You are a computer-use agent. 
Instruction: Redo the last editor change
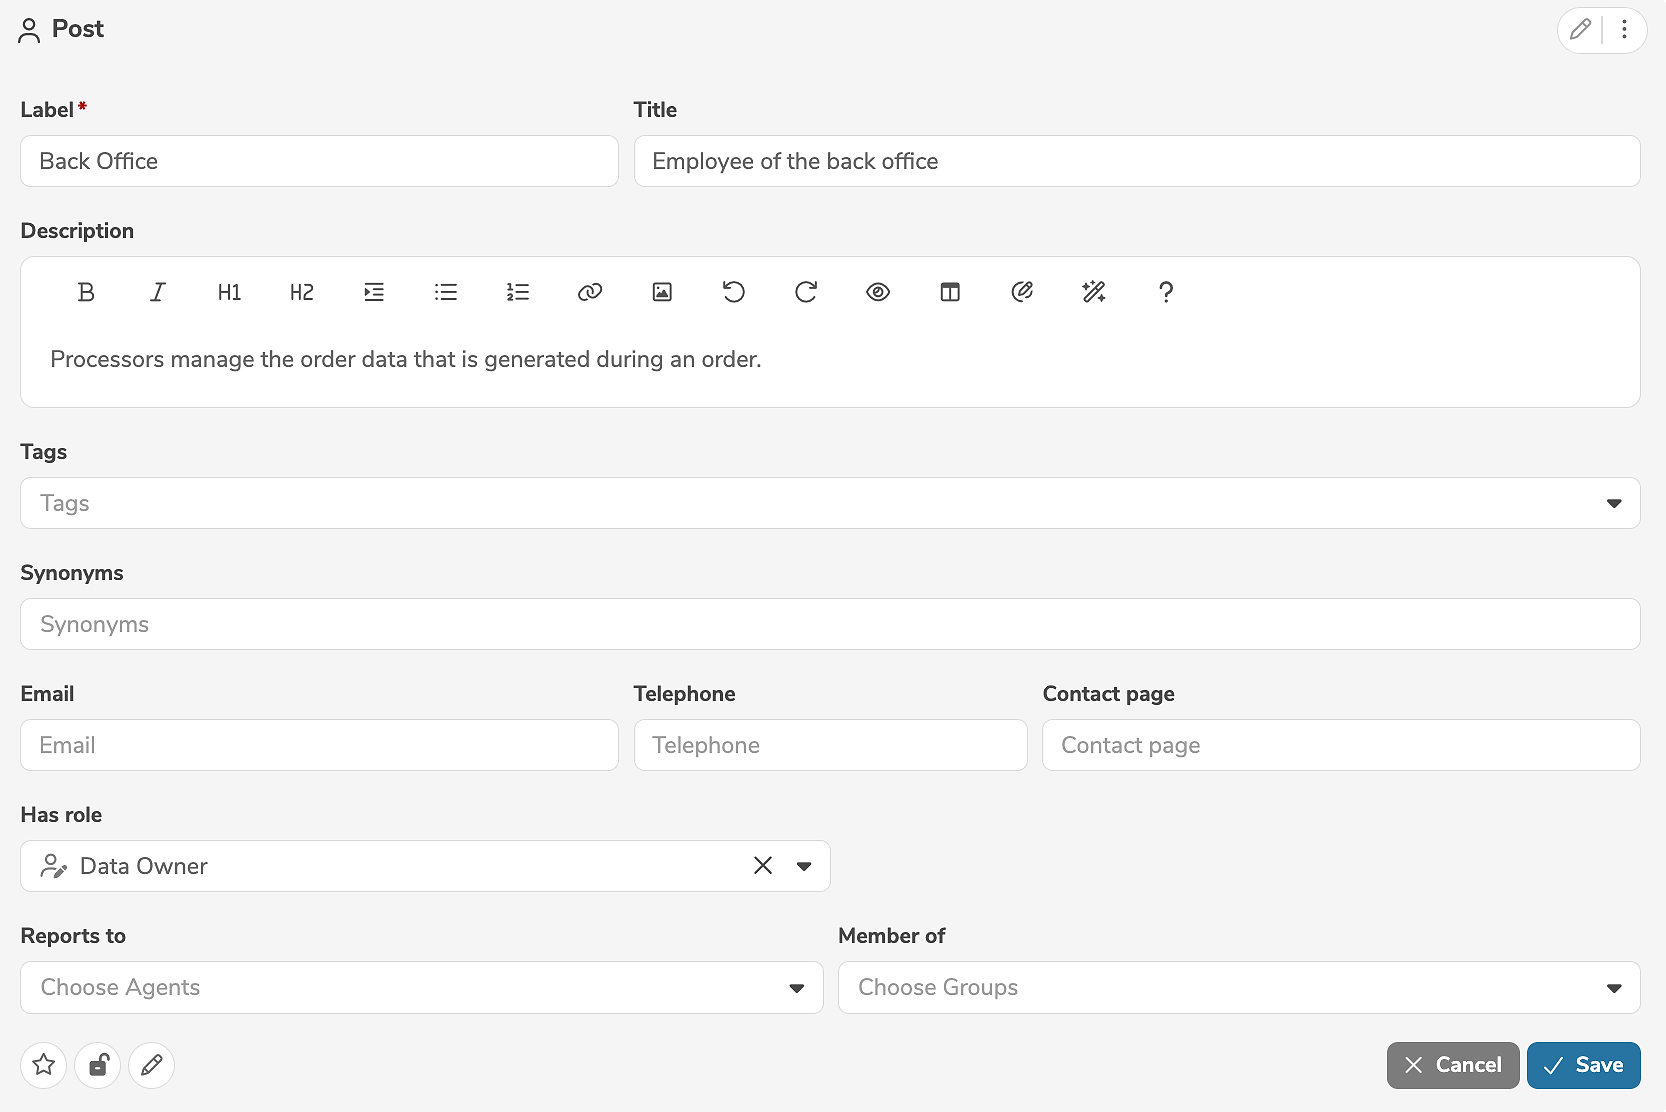(806, 292)
